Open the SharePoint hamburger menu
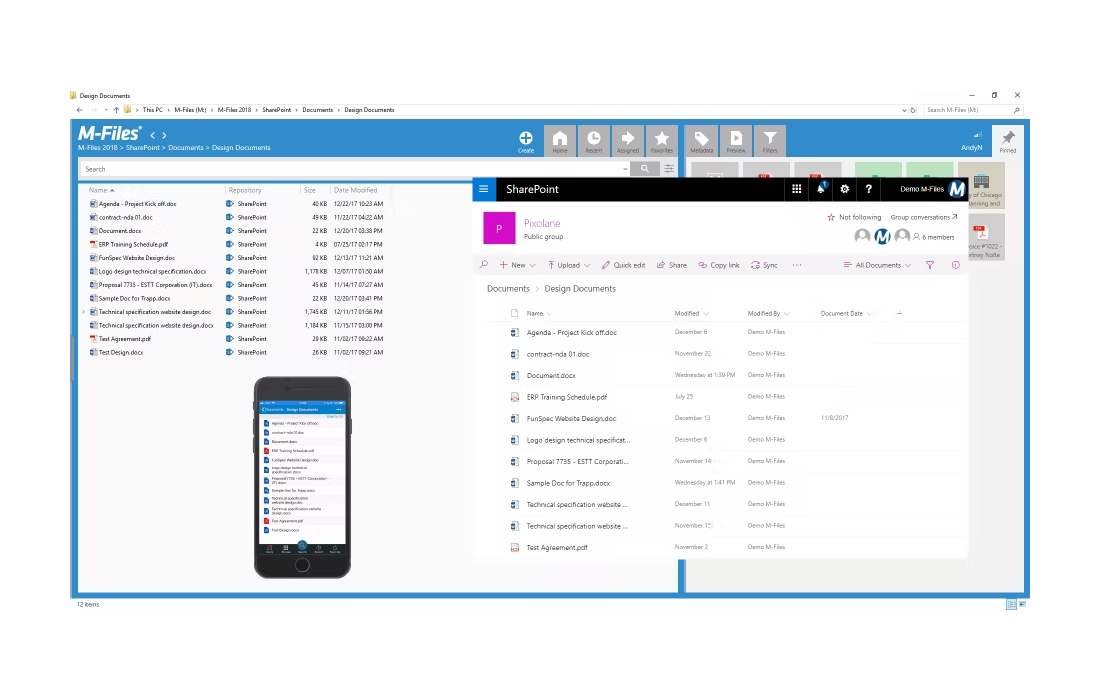 [483, 189]
